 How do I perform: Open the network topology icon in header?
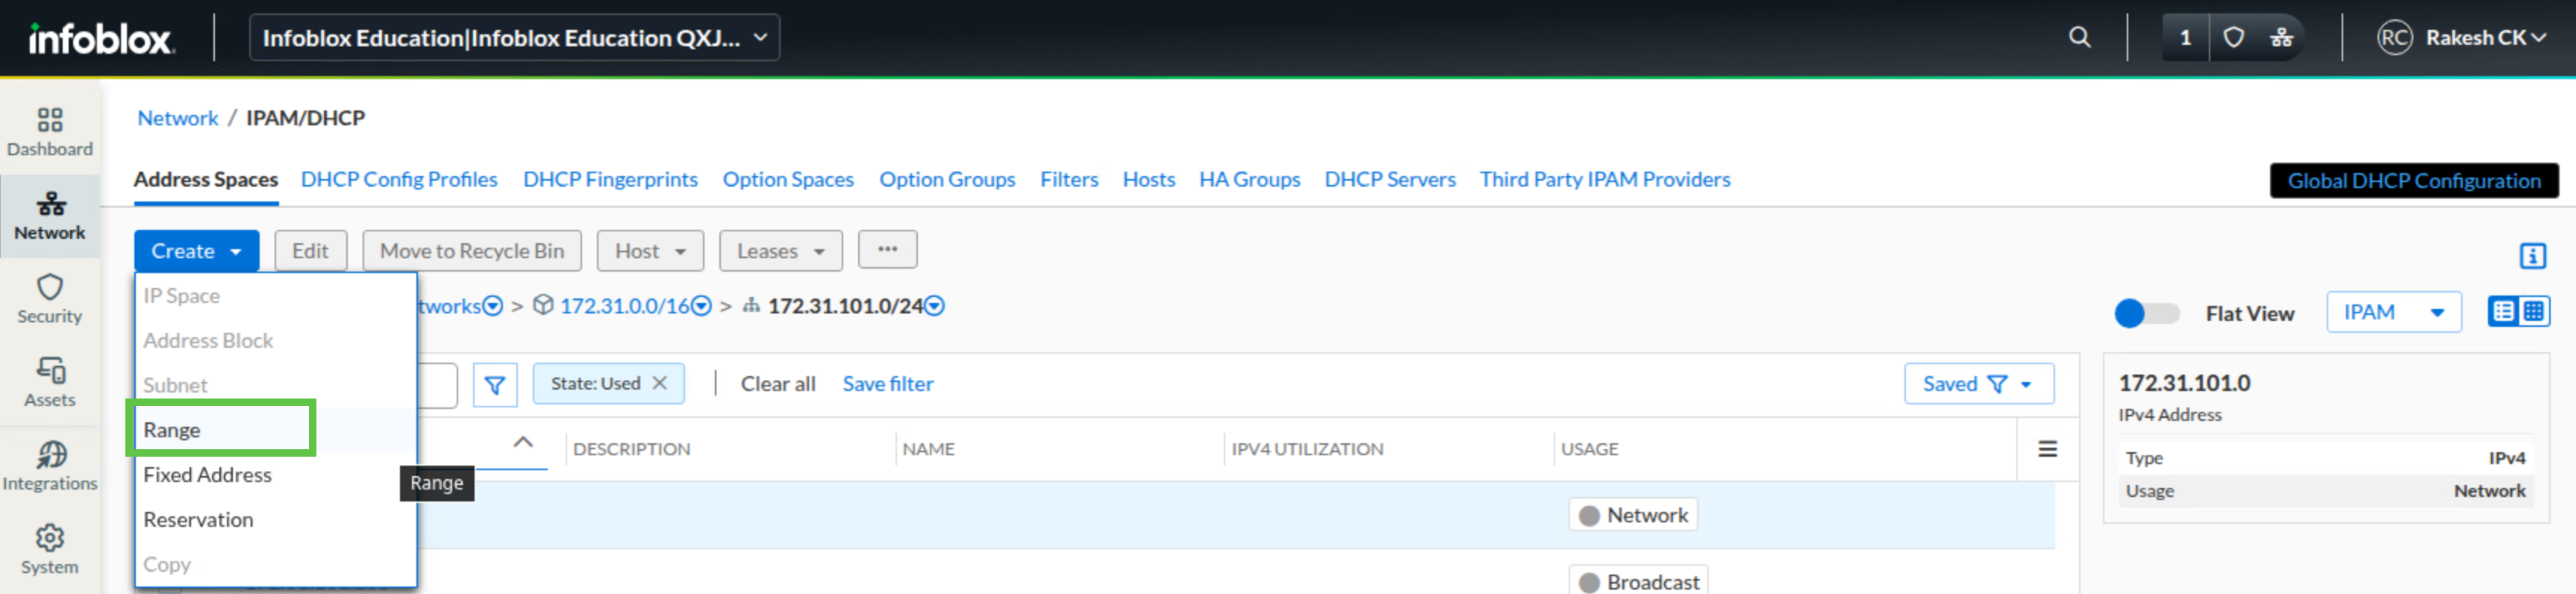(x=2281, y=38)
